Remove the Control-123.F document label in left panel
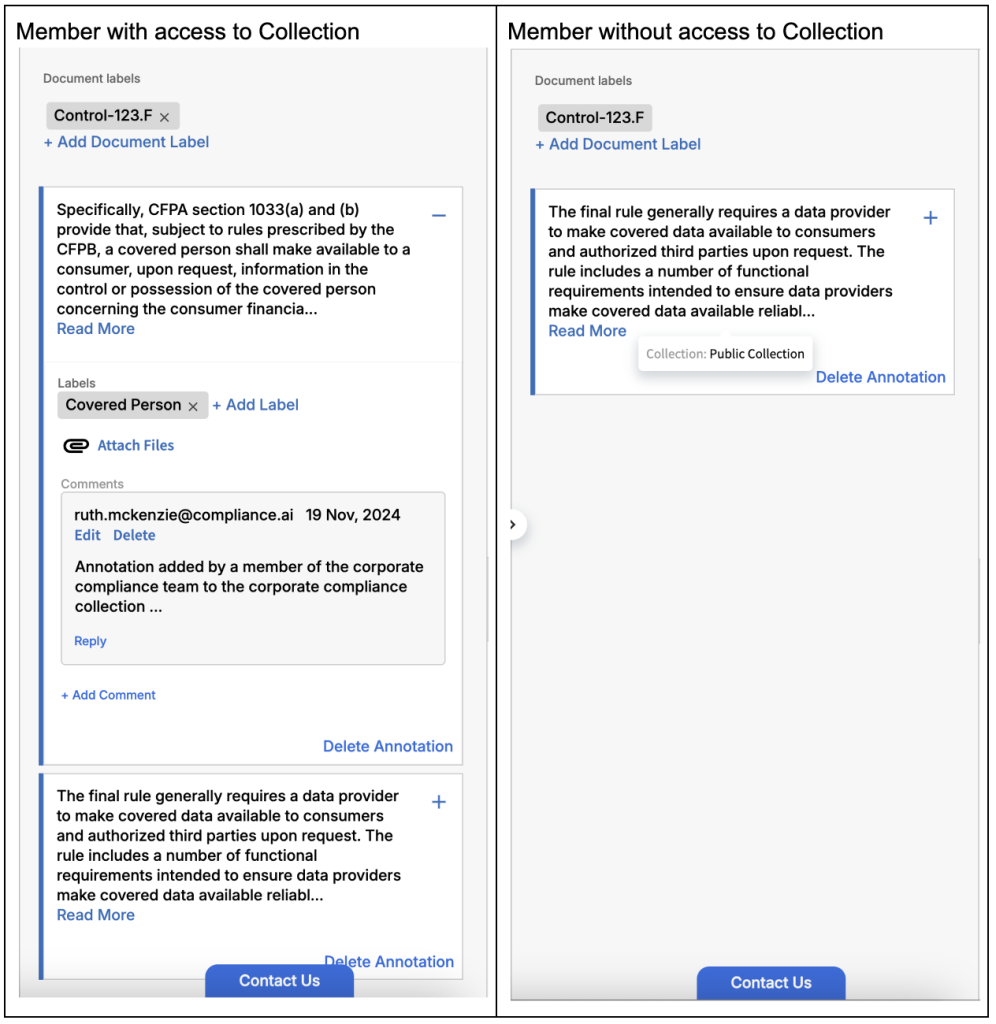 pyautogui.click(x=165, y=117)
